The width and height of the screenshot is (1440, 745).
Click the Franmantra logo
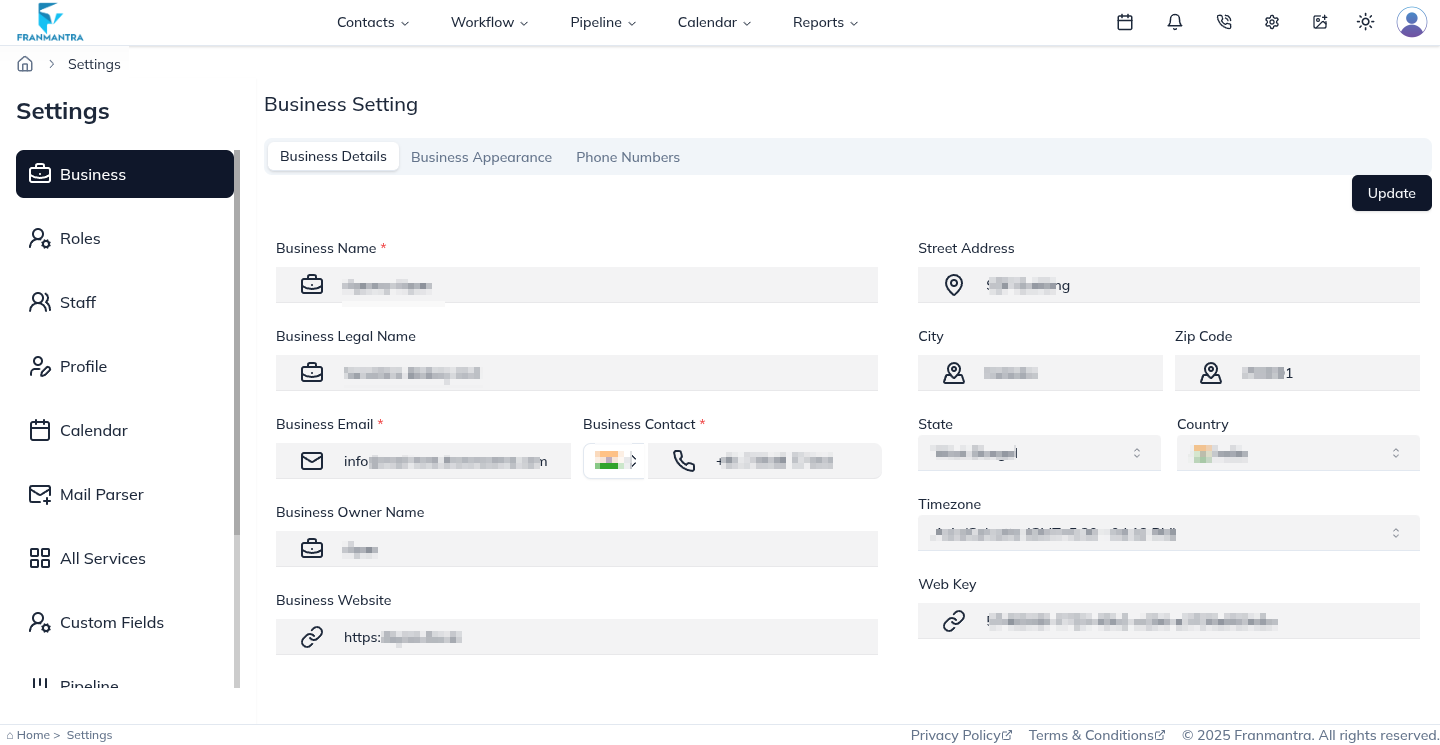point(50,21)
